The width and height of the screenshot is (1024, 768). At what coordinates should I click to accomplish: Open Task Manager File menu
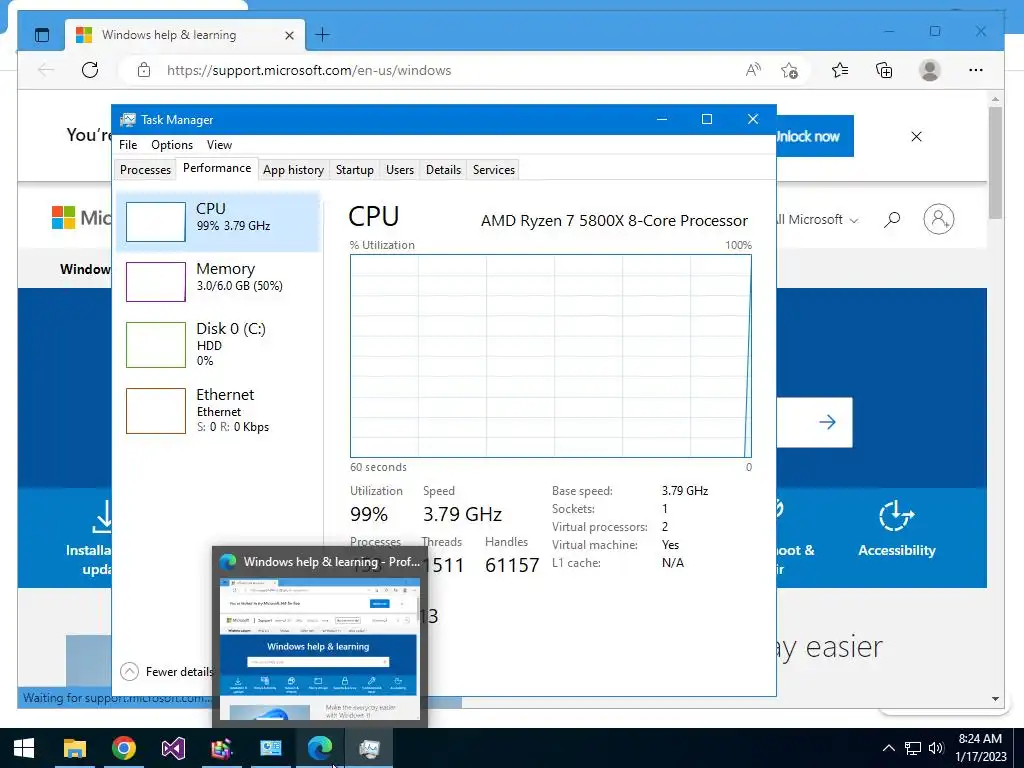point(128,145)
